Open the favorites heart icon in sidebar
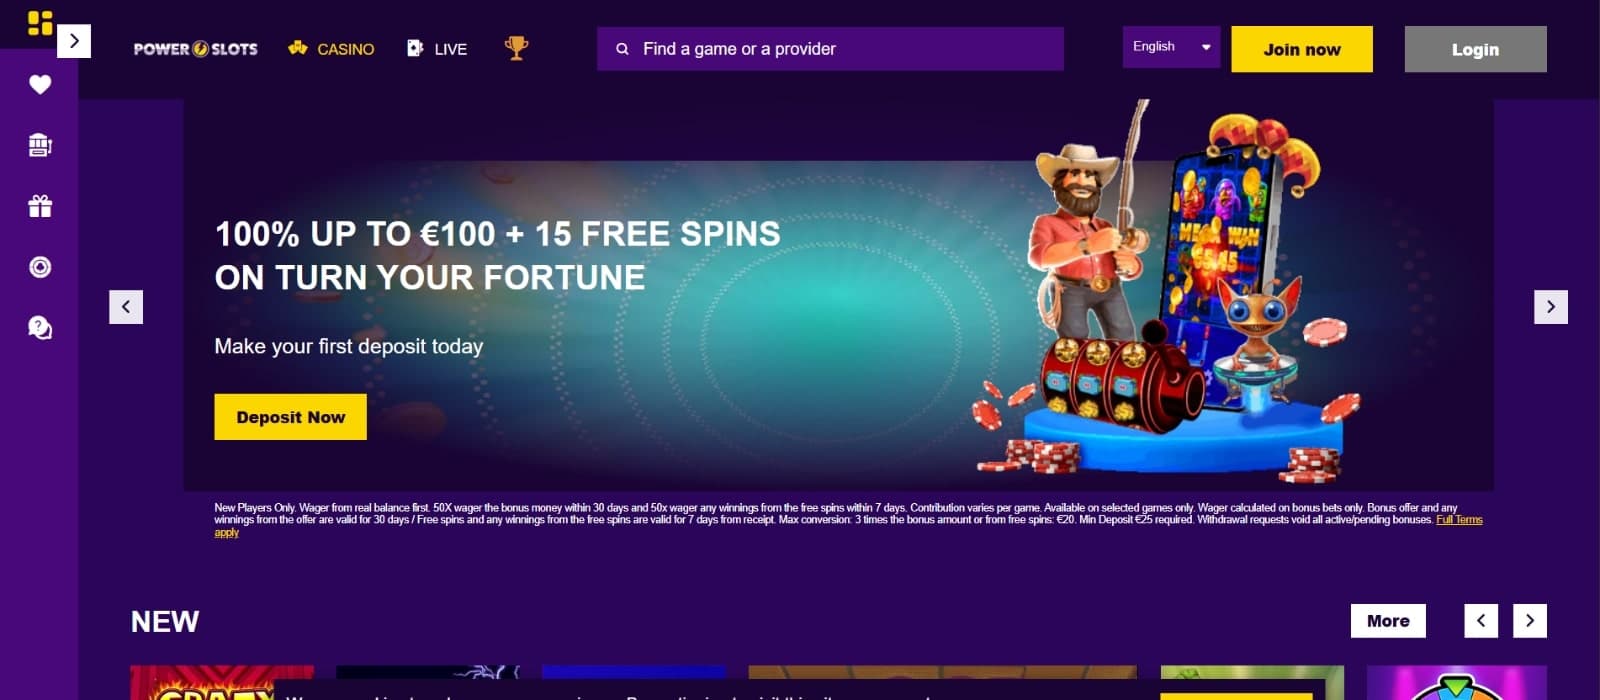 [40, 85]
